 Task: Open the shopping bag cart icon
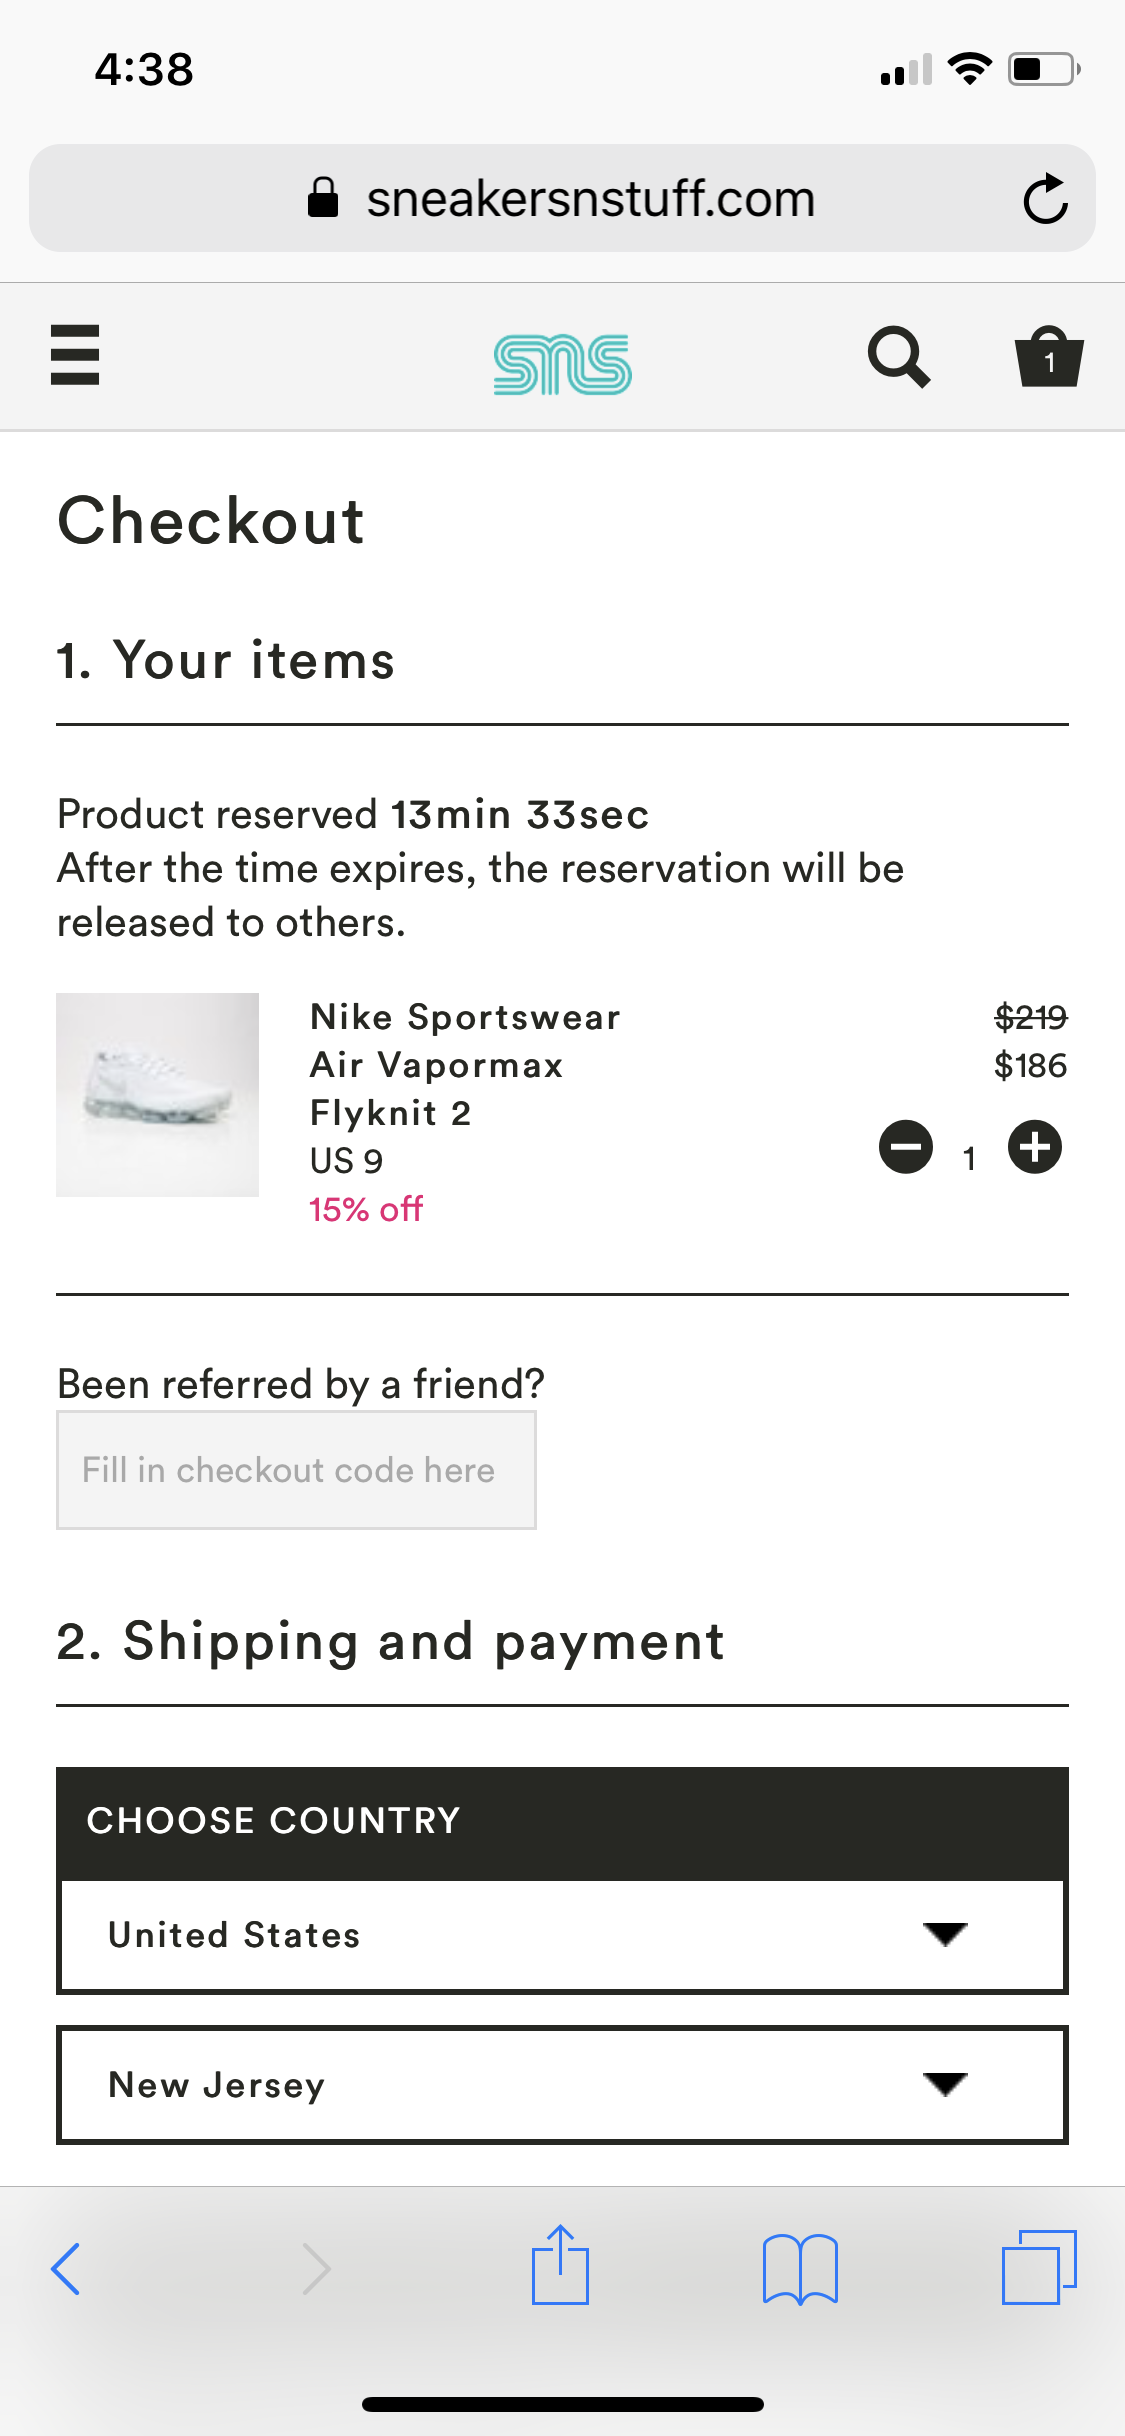1048,357
